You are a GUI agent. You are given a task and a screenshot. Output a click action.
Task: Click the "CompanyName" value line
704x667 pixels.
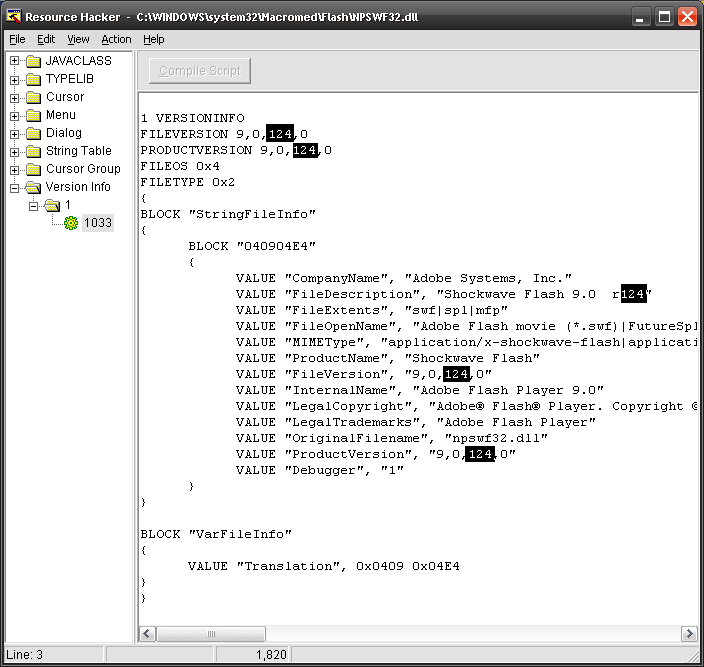404,278
